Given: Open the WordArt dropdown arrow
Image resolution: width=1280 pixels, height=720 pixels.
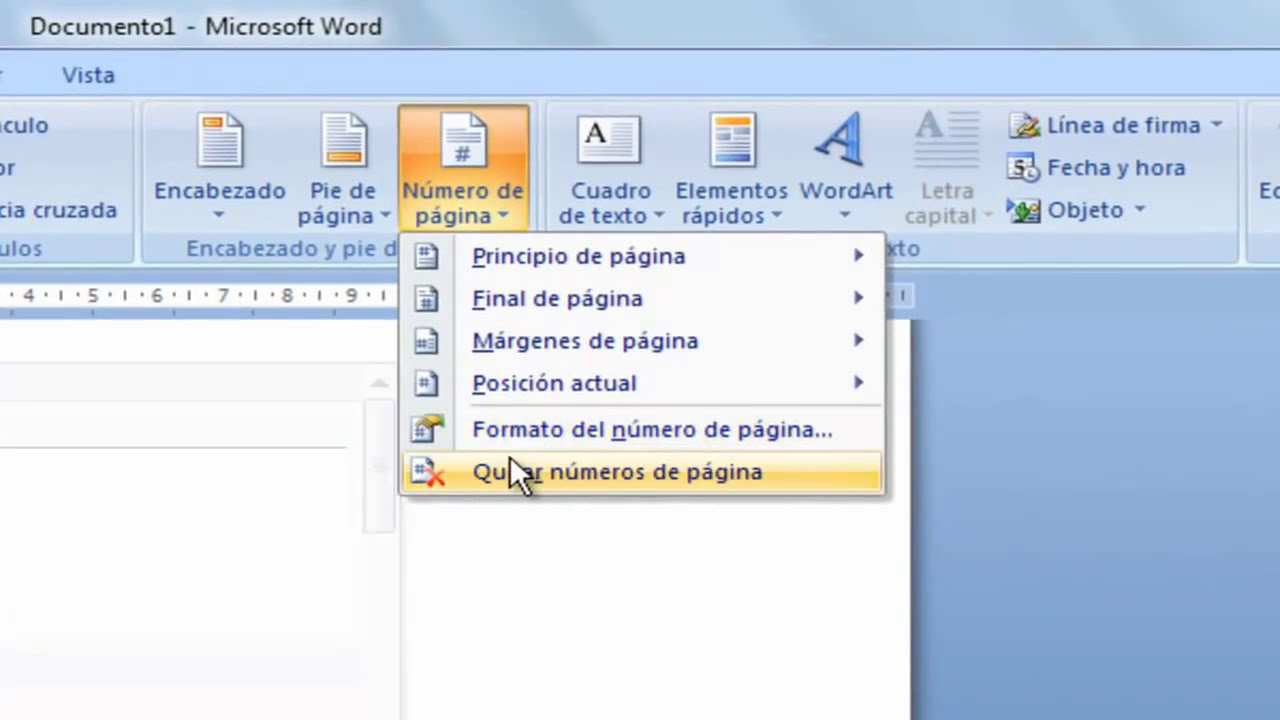Looking at the screenshot, I should click(845, 214).
